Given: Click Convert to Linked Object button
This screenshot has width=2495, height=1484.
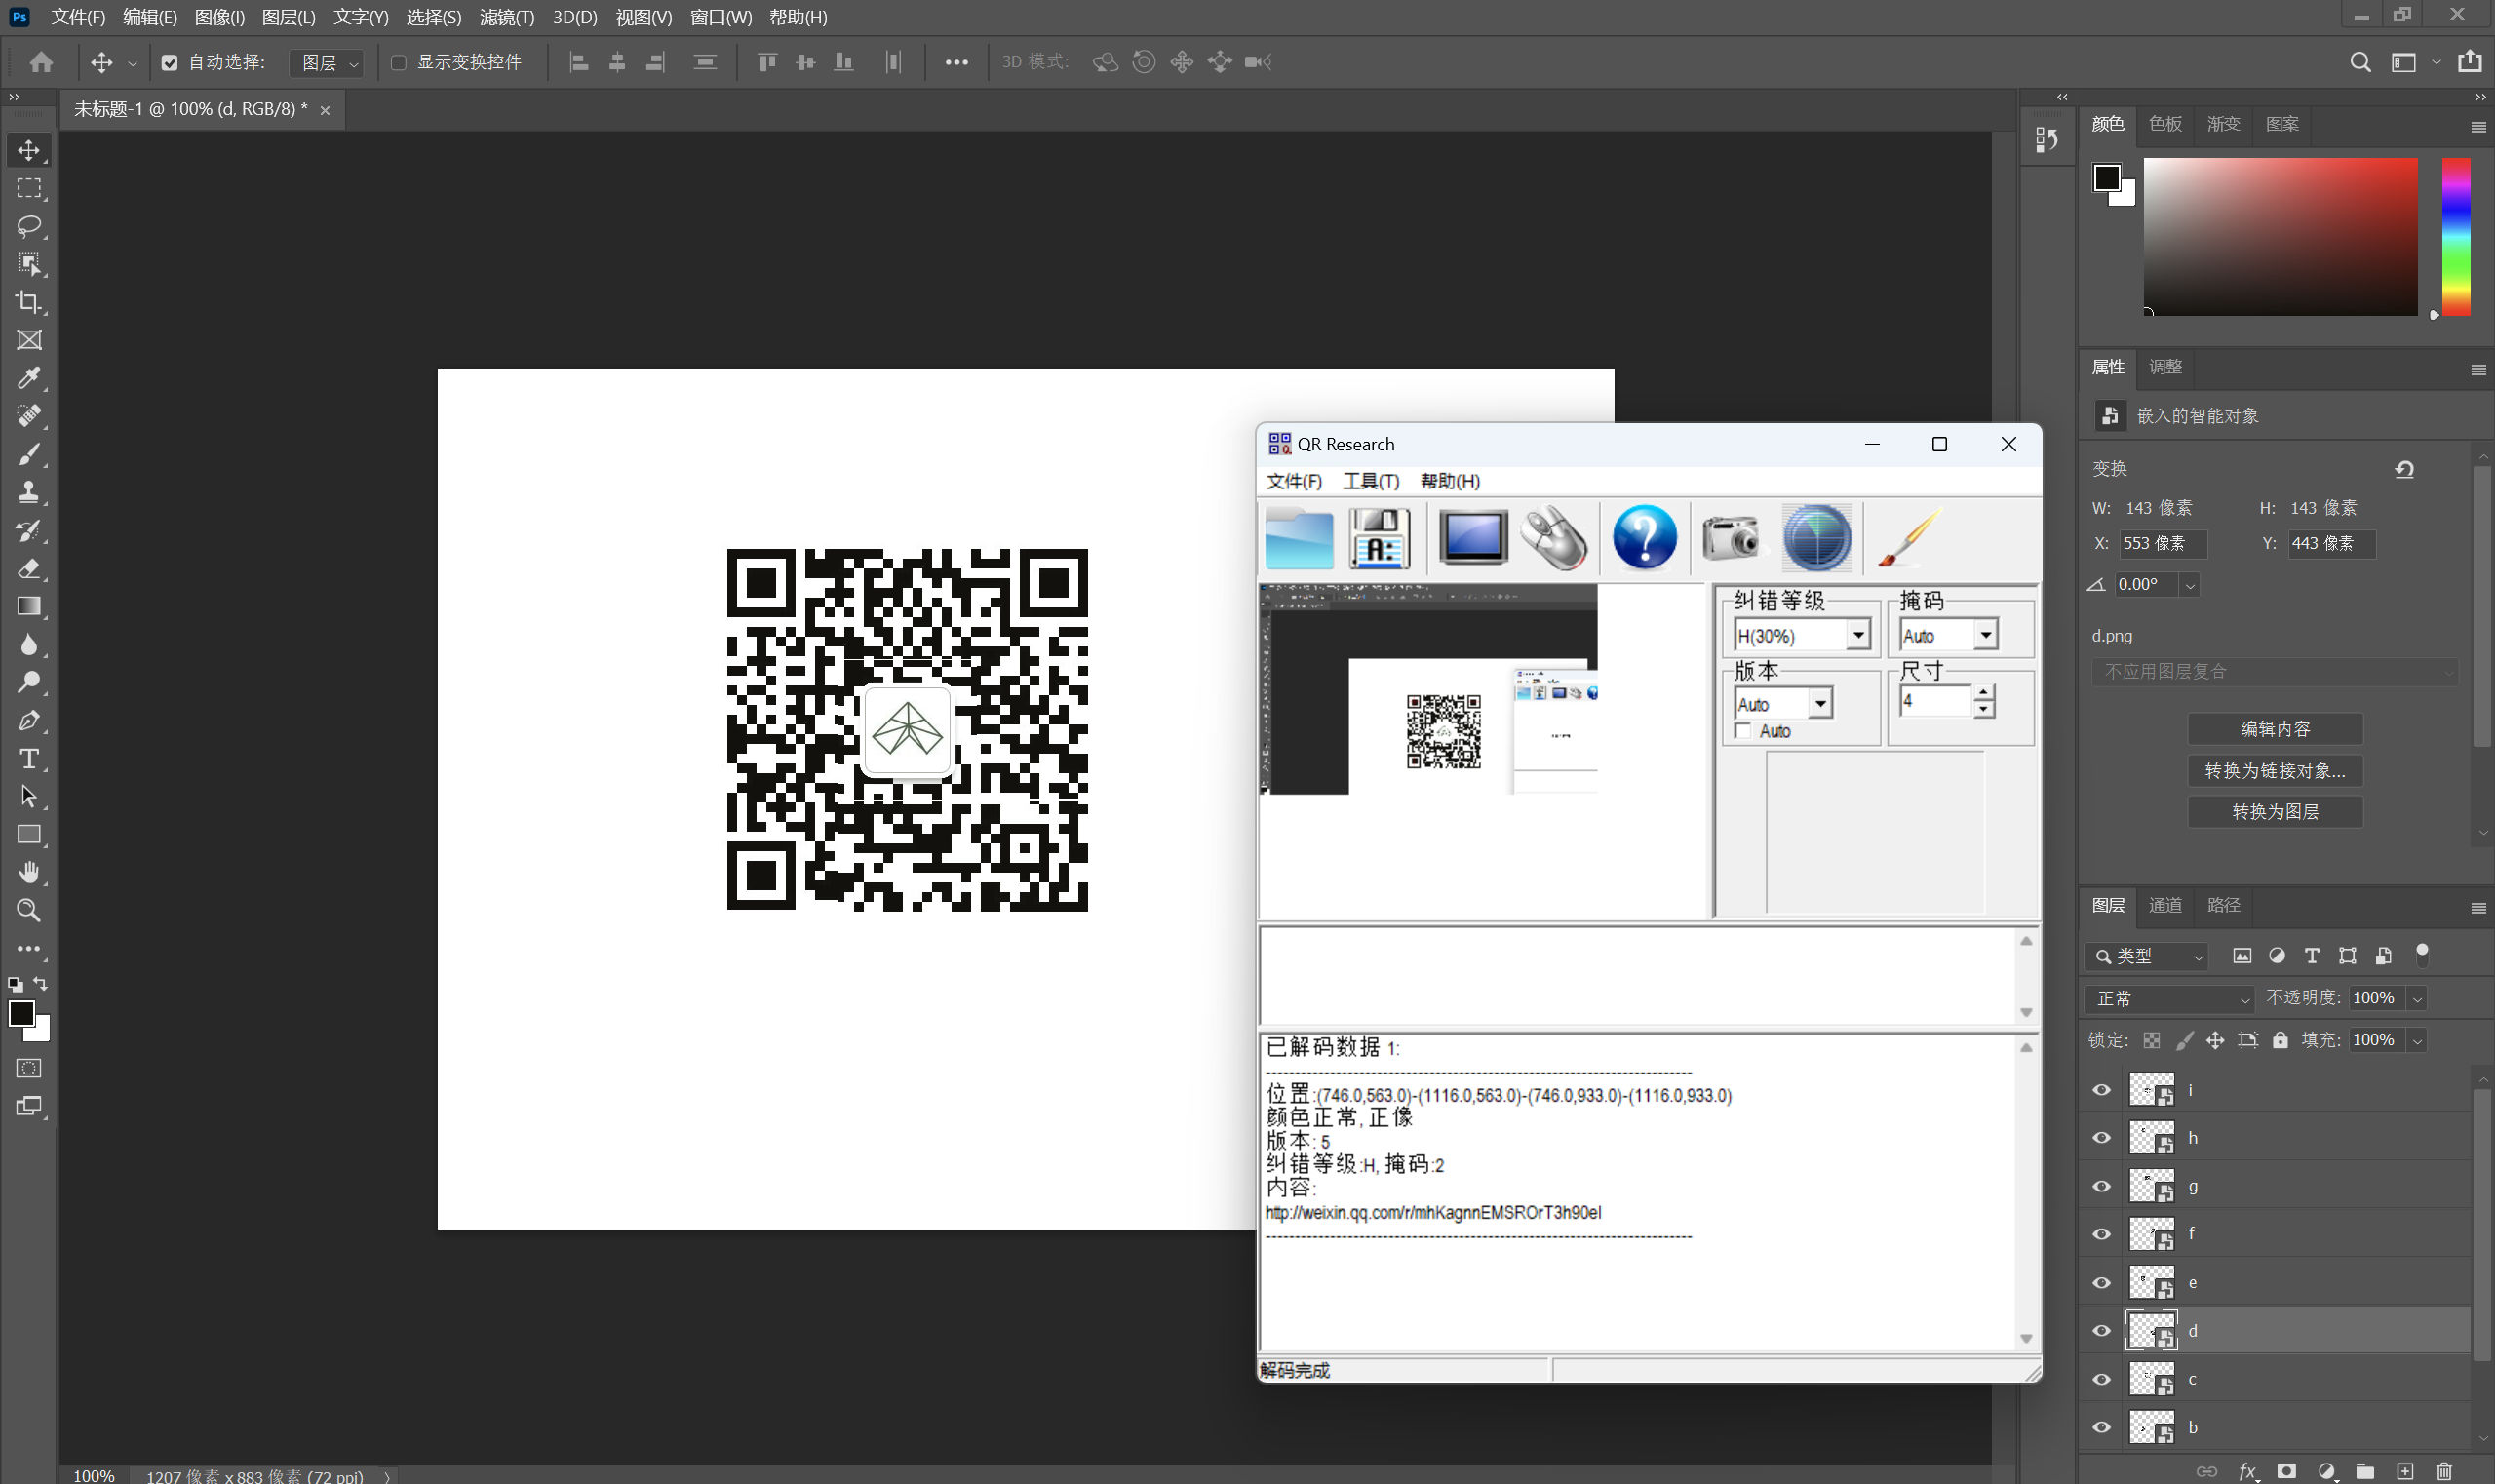Looking at the screenshot, I should (x=2275, y=771).
